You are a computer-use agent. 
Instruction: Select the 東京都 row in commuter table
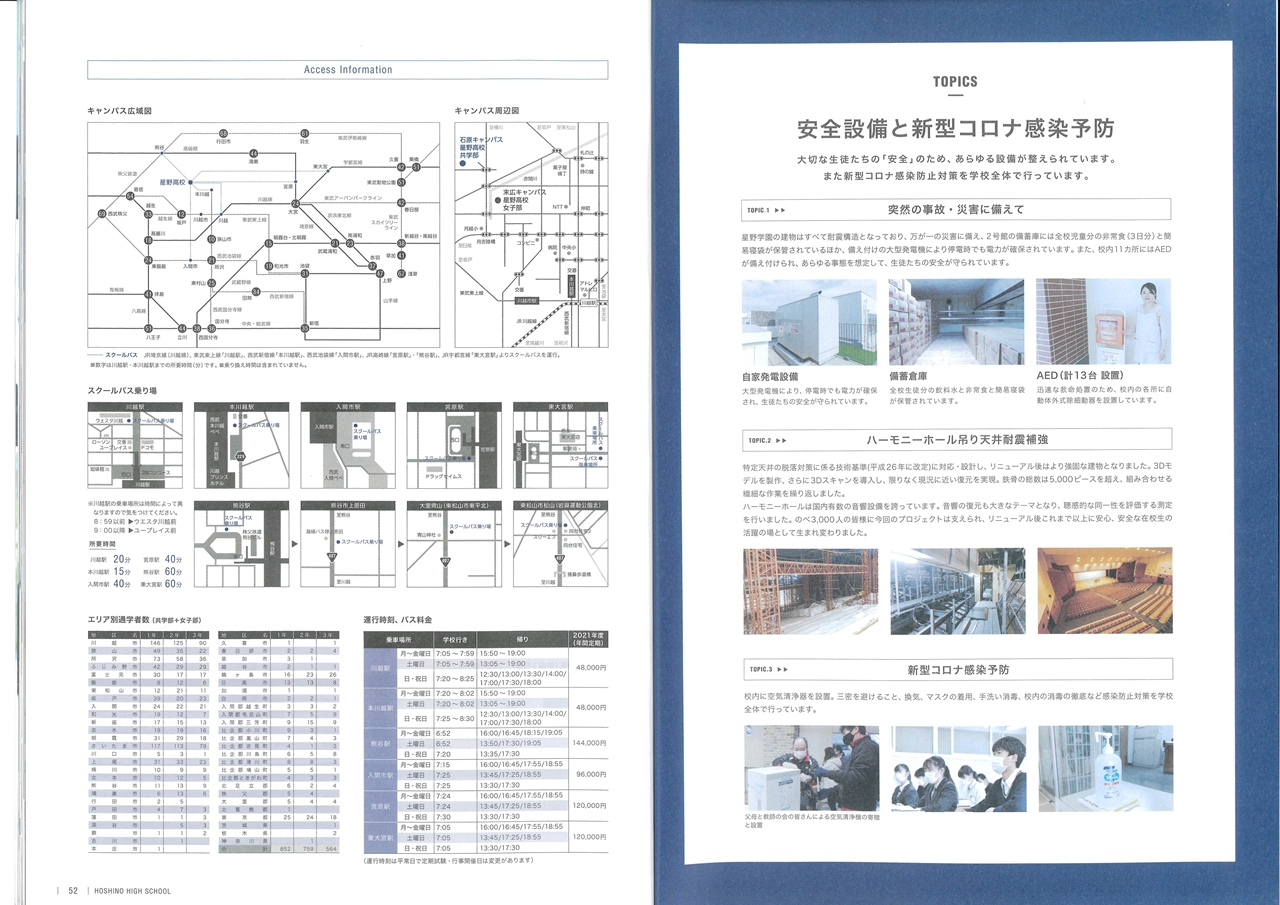[x=279, y=815]
